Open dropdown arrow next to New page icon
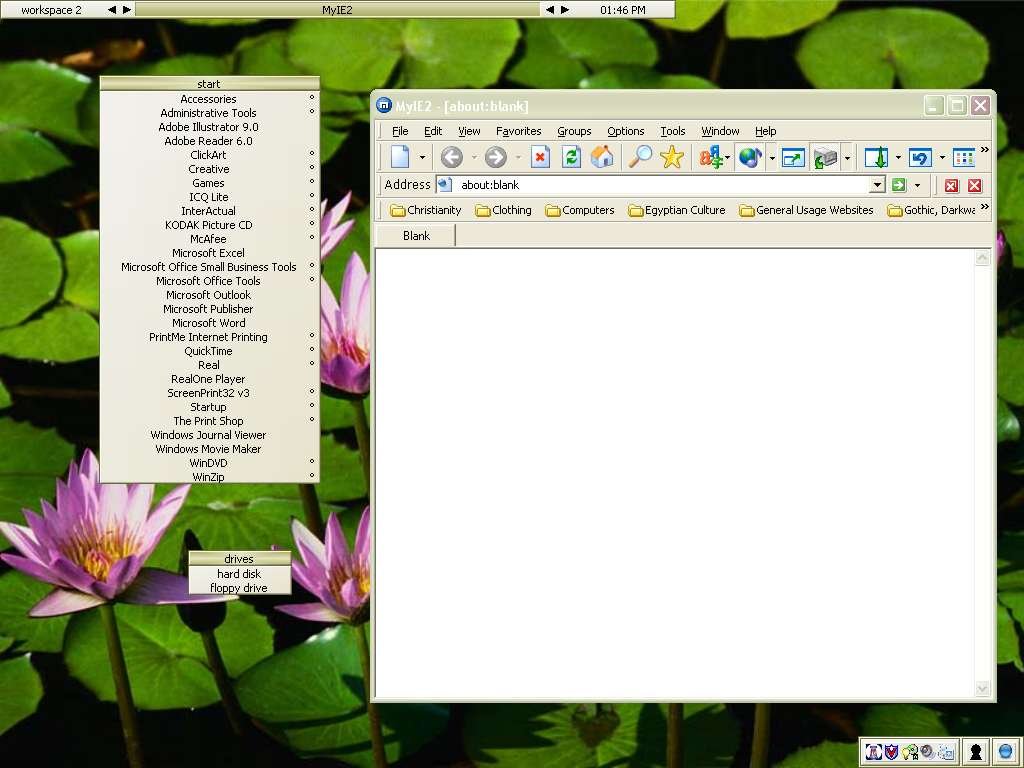Screen dimensions: 1024x768 click(x=422, y=158)
